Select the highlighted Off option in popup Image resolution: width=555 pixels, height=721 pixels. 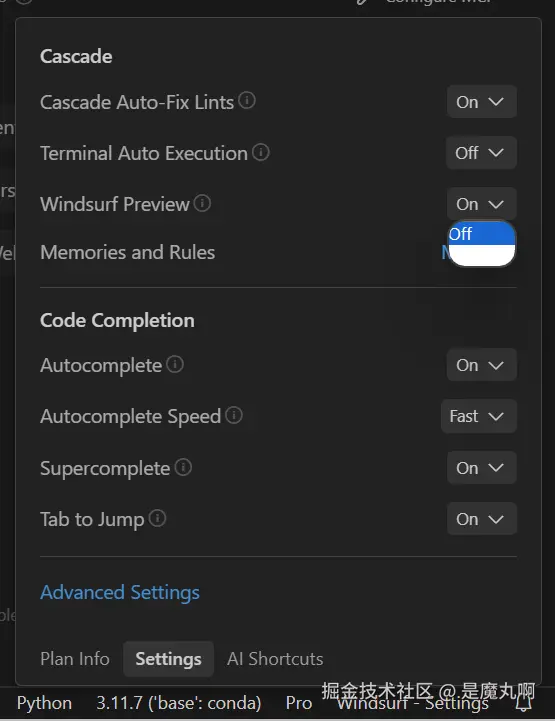(481, 234)
